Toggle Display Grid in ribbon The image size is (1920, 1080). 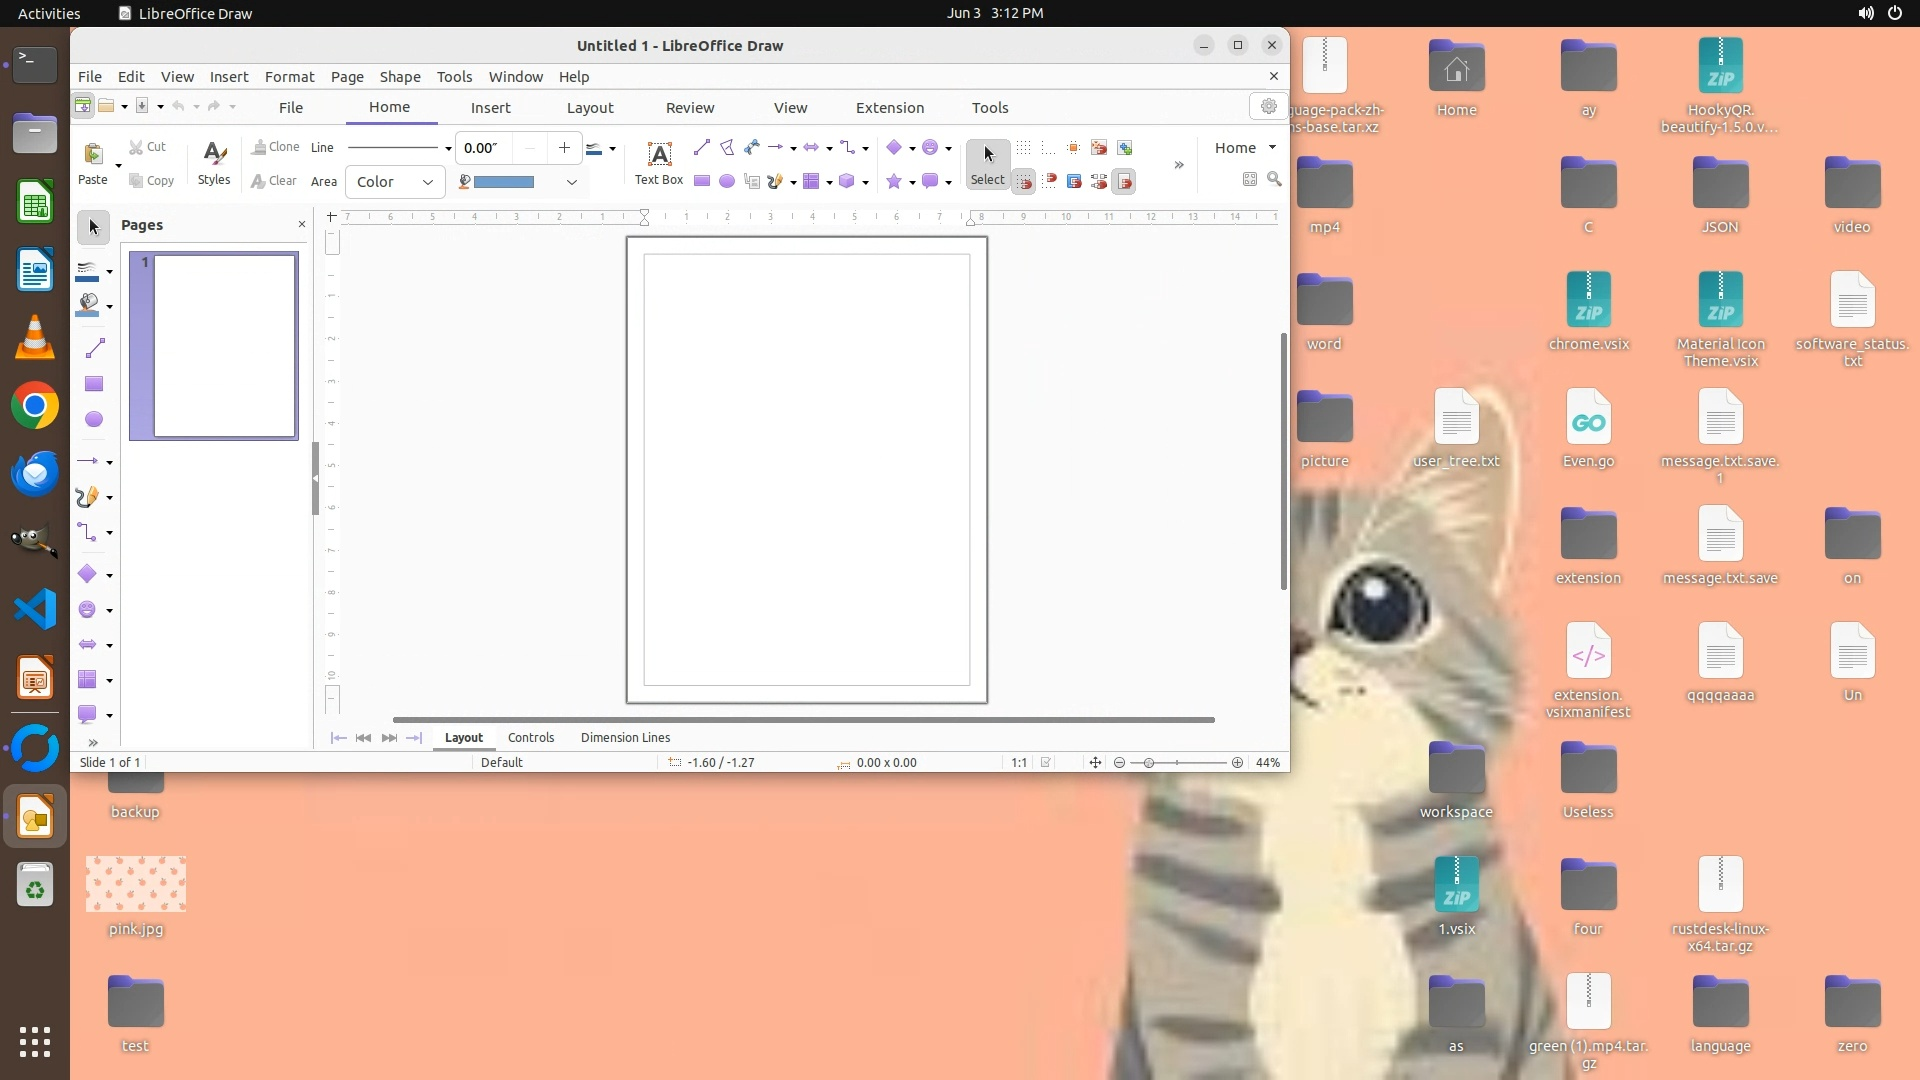pyautogui.click(x=1023, y=148)
